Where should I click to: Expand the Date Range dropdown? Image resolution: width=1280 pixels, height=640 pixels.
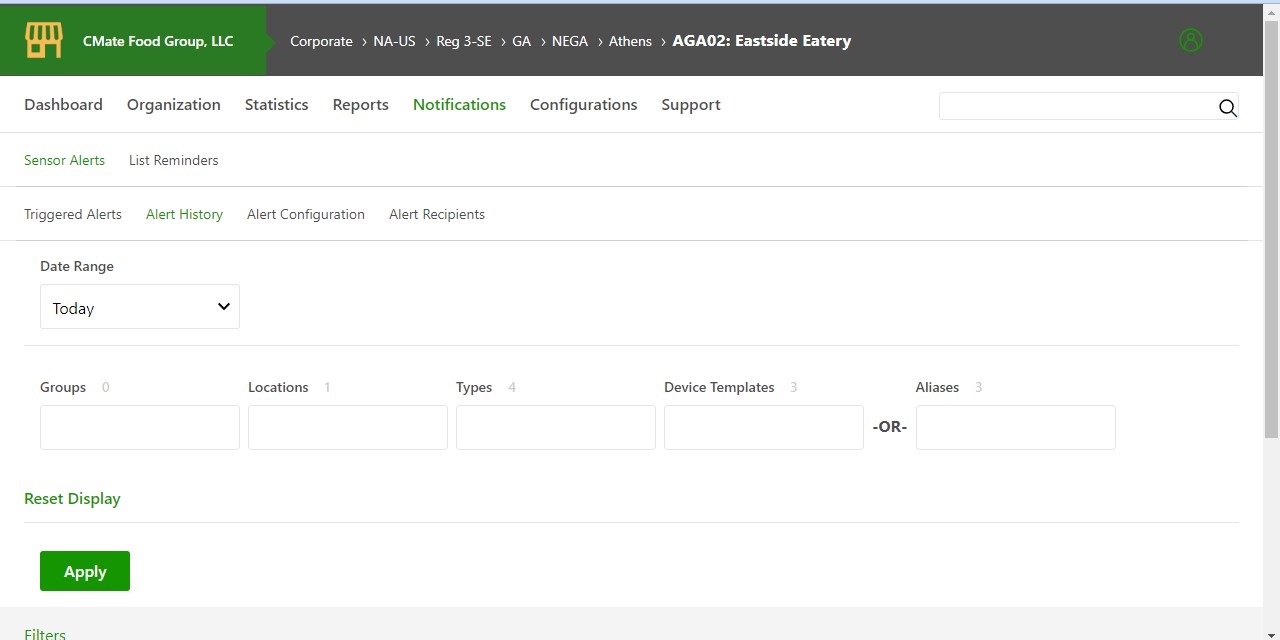pyautogui.click(x=140, y=307)
